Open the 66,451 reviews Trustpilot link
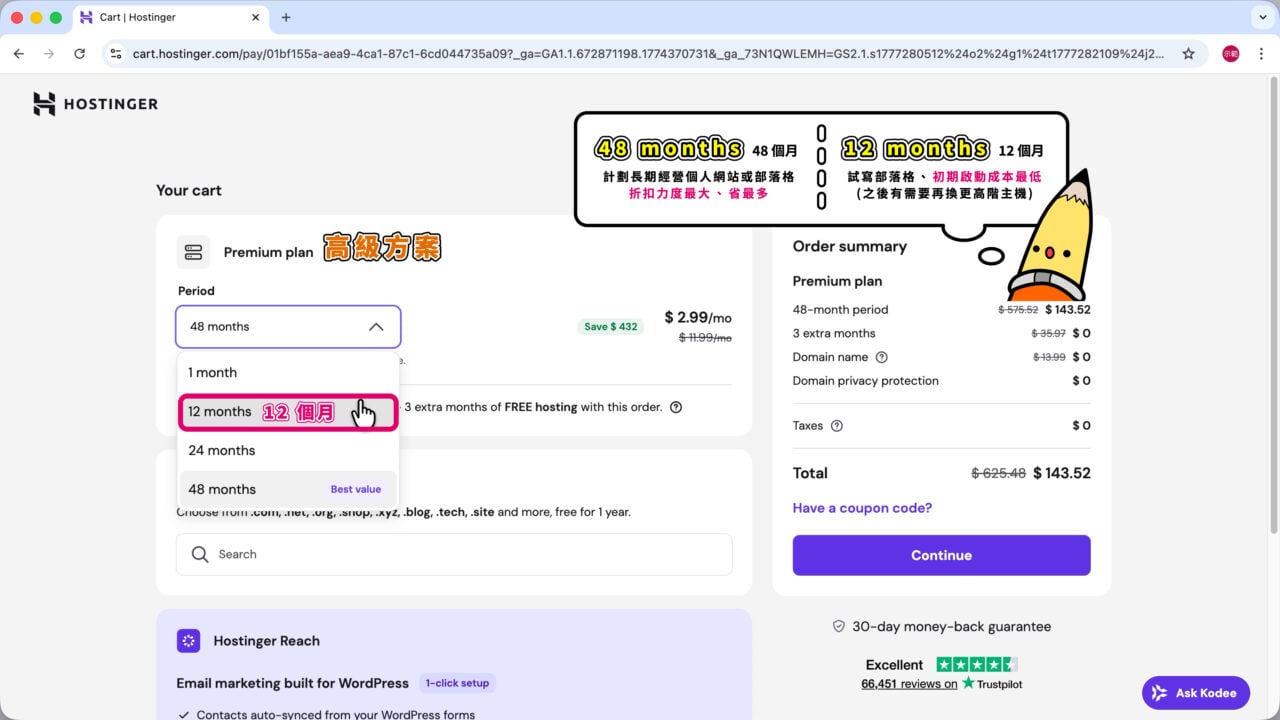 [909, 684]
